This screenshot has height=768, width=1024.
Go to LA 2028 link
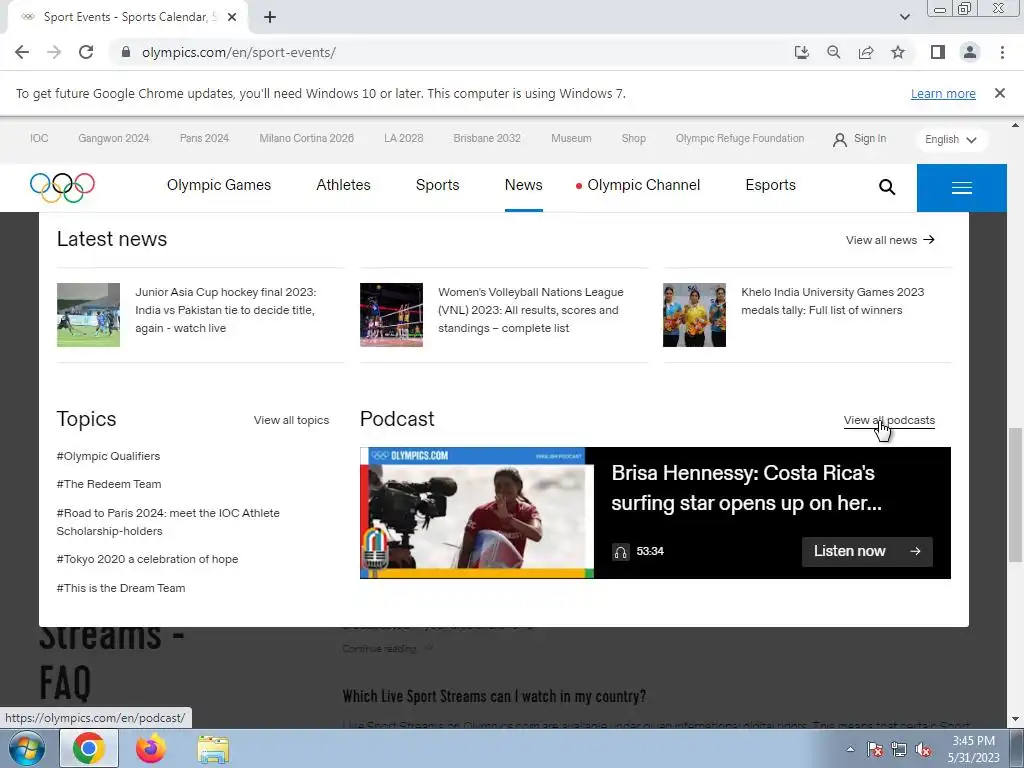pyautogui.click(x=404, y=138)
